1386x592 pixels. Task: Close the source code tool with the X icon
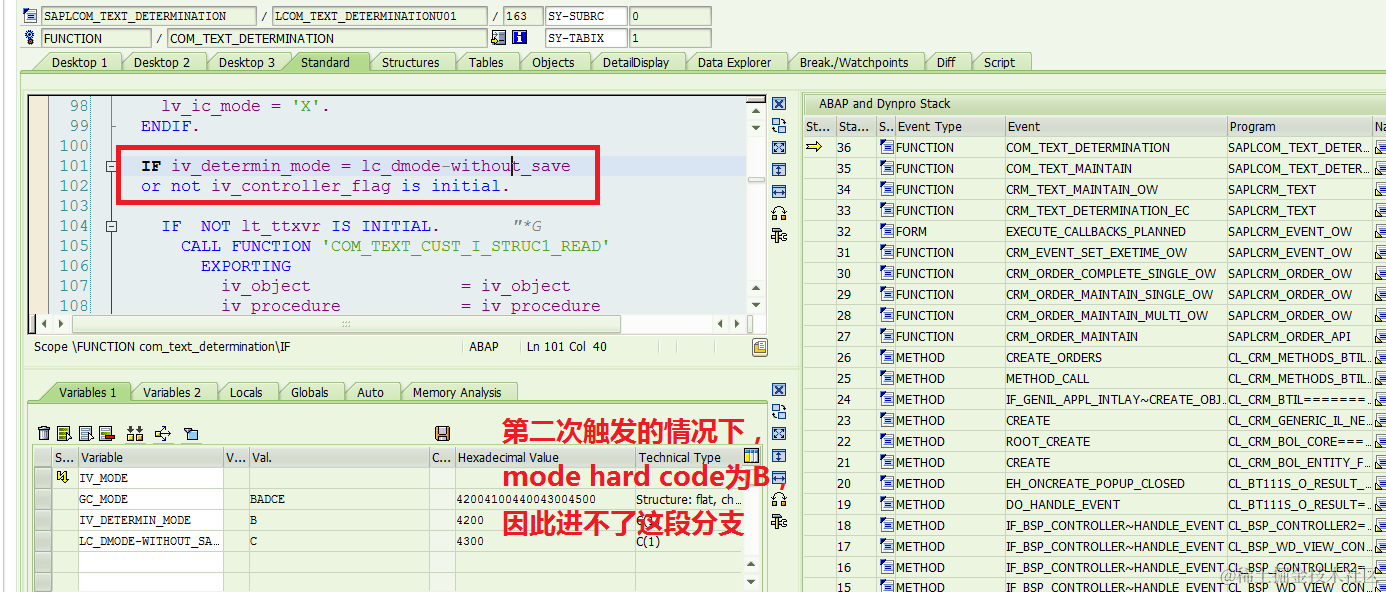(779, 104)
